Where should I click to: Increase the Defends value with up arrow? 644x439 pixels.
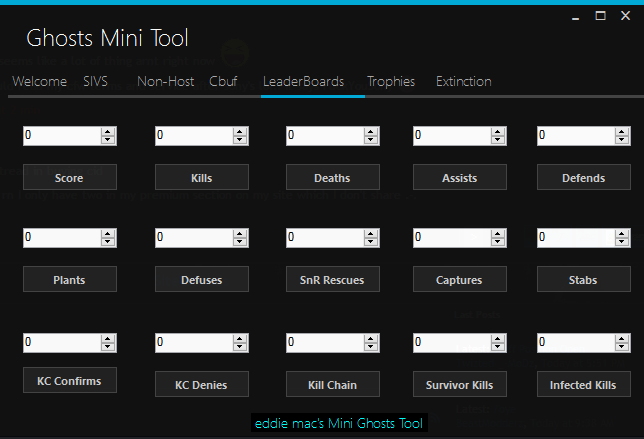622,131
